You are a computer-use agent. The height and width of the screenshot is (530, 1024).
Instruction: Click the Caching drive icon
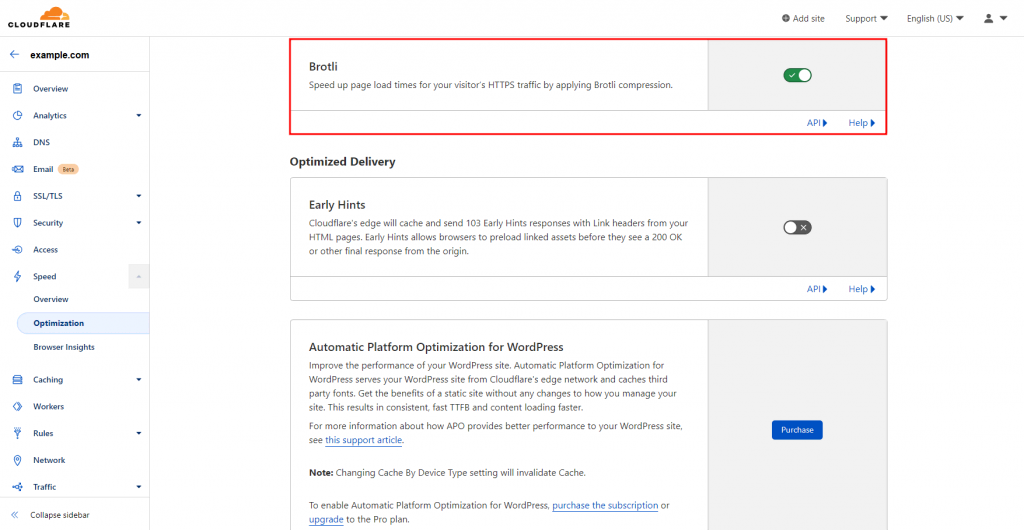18,379
